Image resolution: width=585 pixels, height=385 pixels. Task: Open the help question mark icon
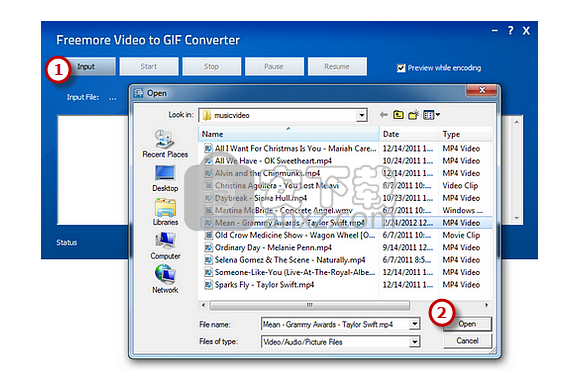click(x=510, y=31)
